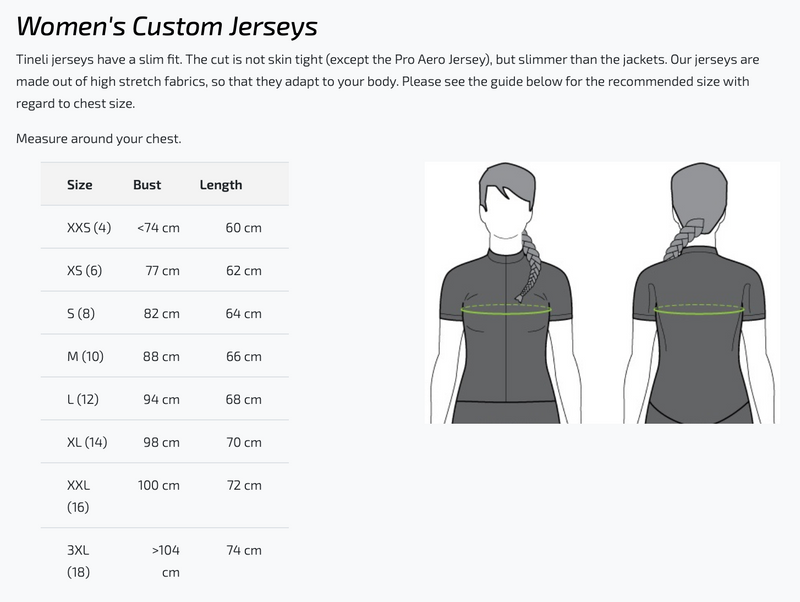Click the 'Measure around your chest' text
Image resolution: width=800 pixels, height=602 pixels.
click(98, 139)
